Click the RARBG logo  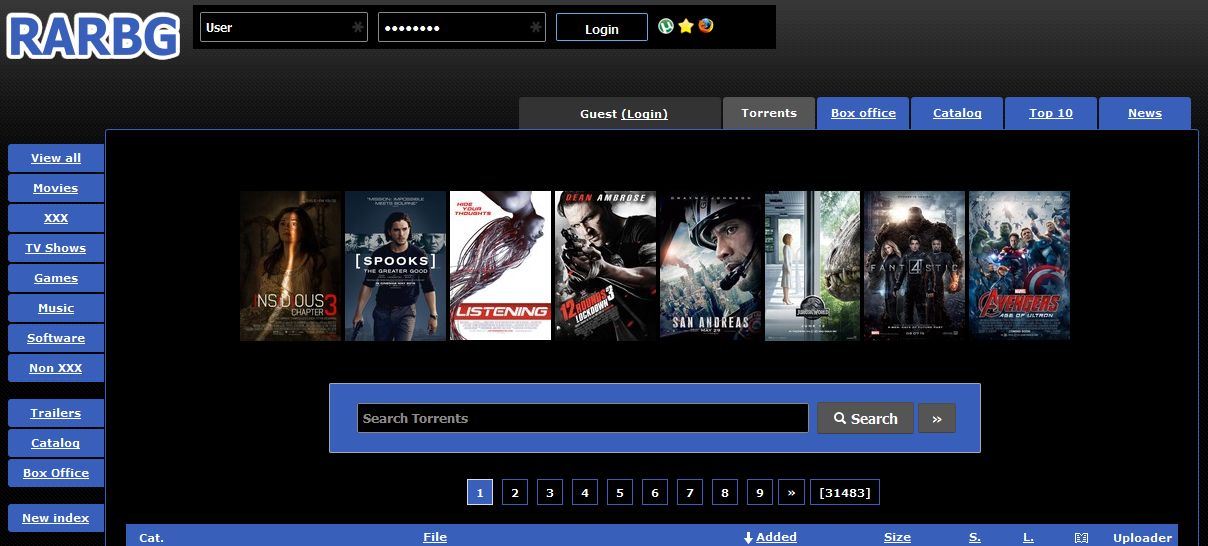93,35
